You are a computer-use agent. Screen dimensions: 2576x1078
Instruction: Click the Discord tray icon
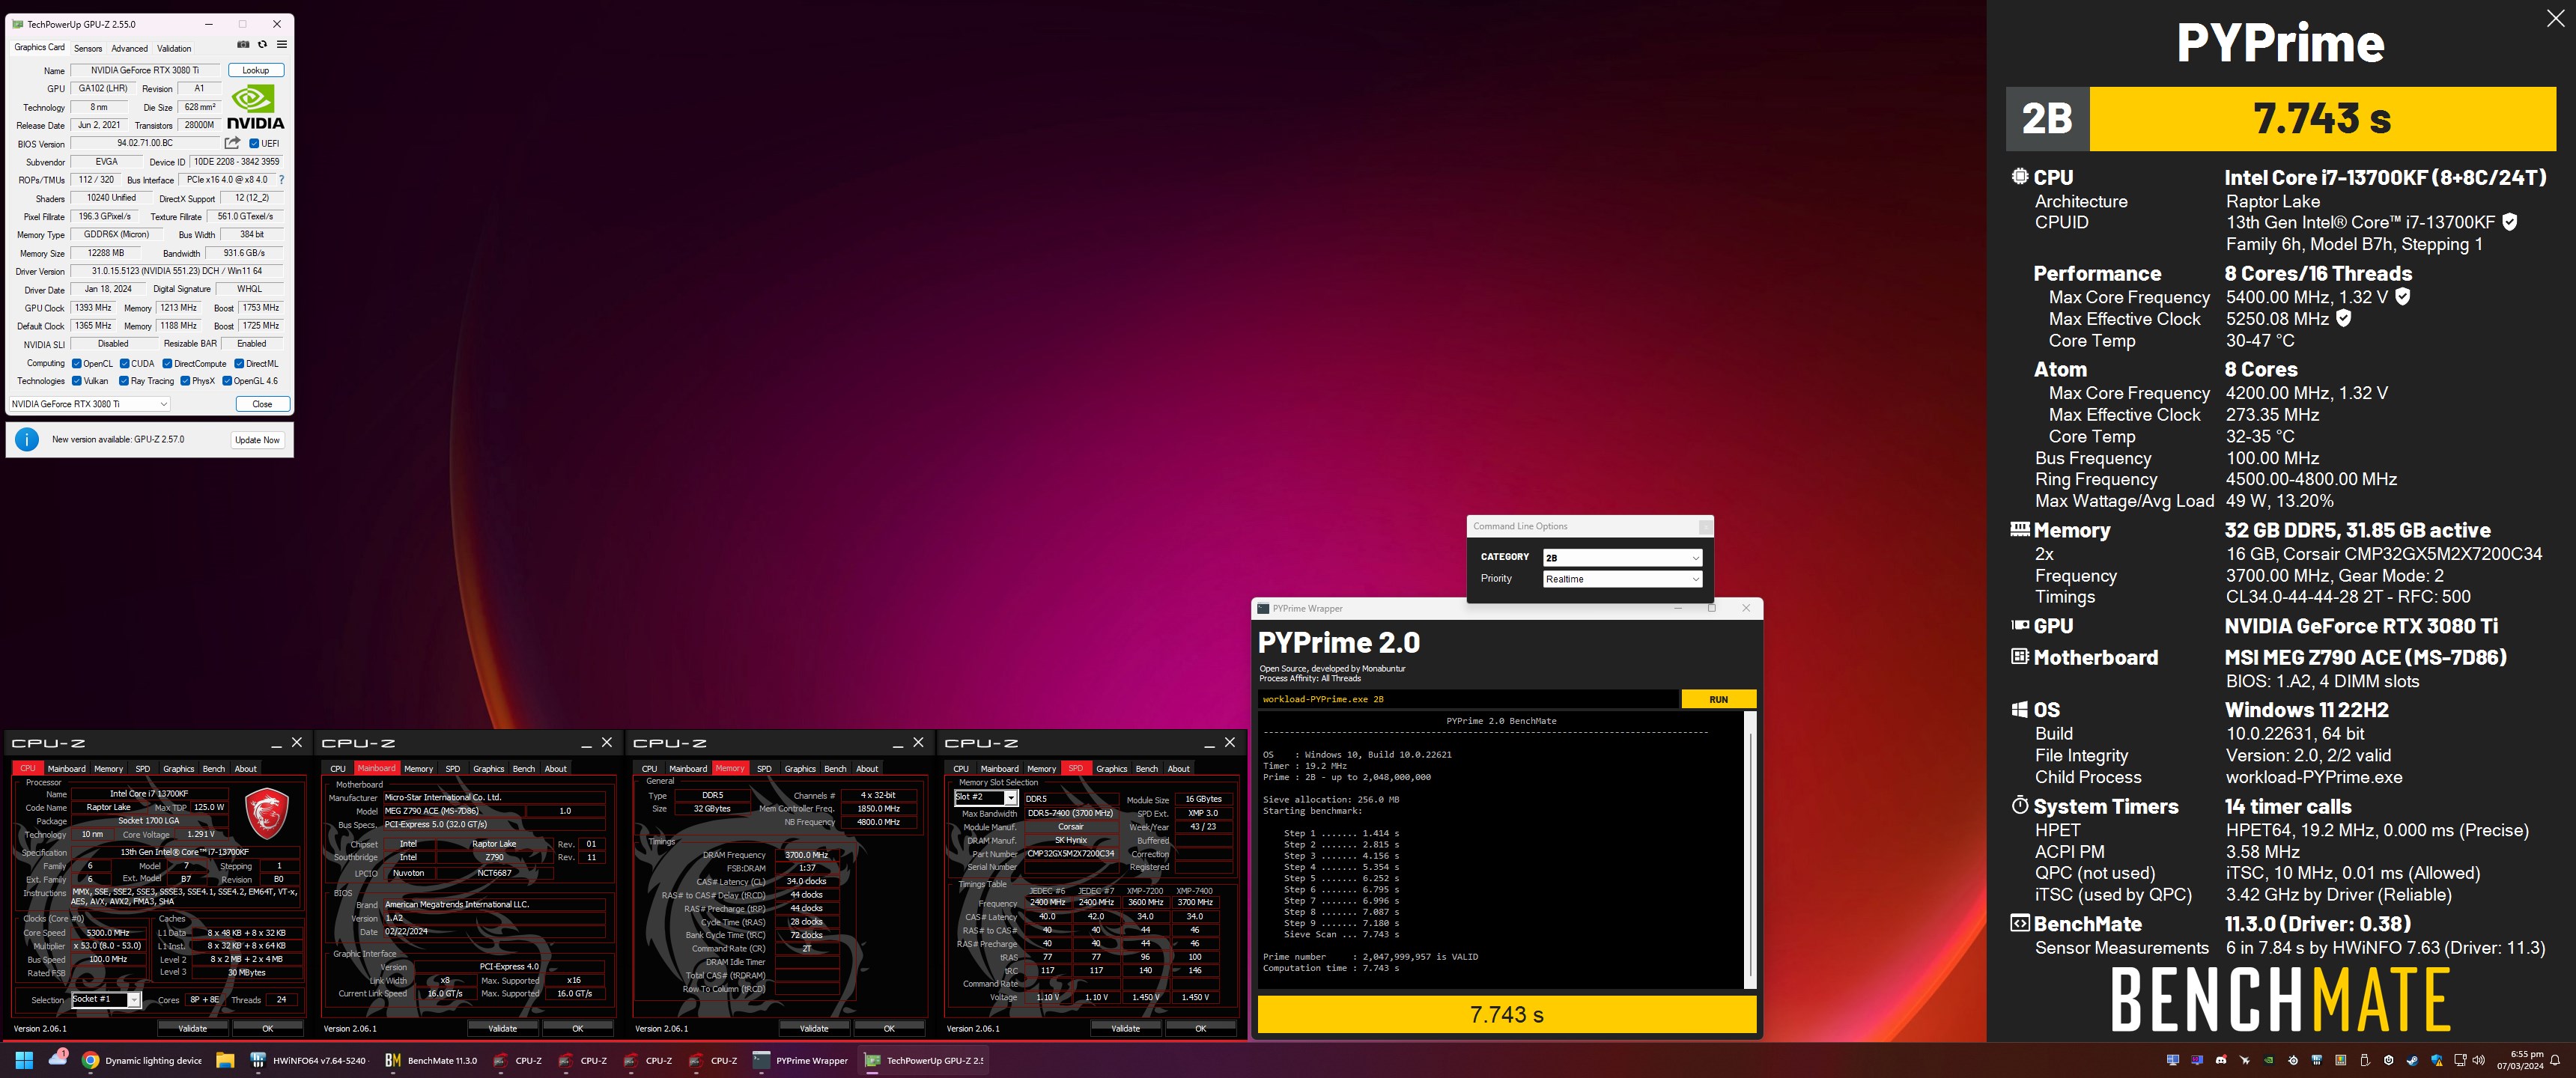pyautogui.click(x=2221, y=1060)
